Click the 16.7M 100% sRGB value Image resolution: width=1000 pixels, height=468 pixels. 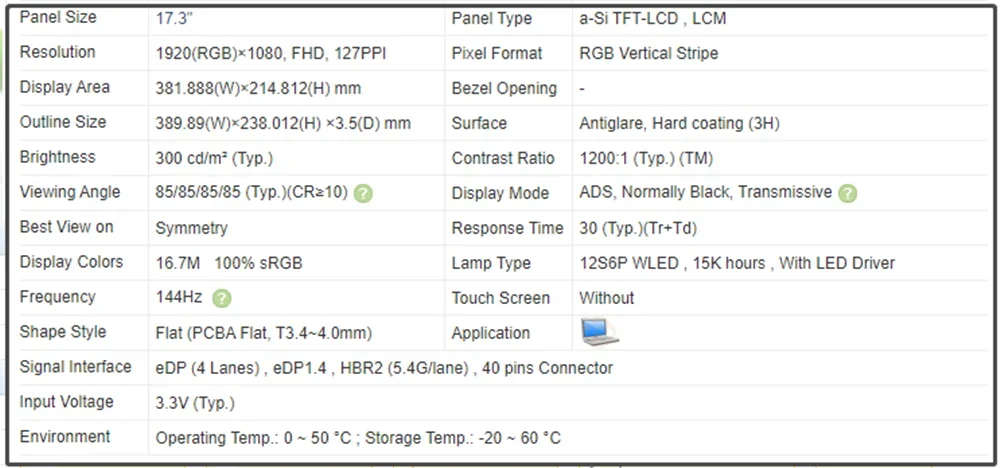pyautogui.click(x=228, y=263)
